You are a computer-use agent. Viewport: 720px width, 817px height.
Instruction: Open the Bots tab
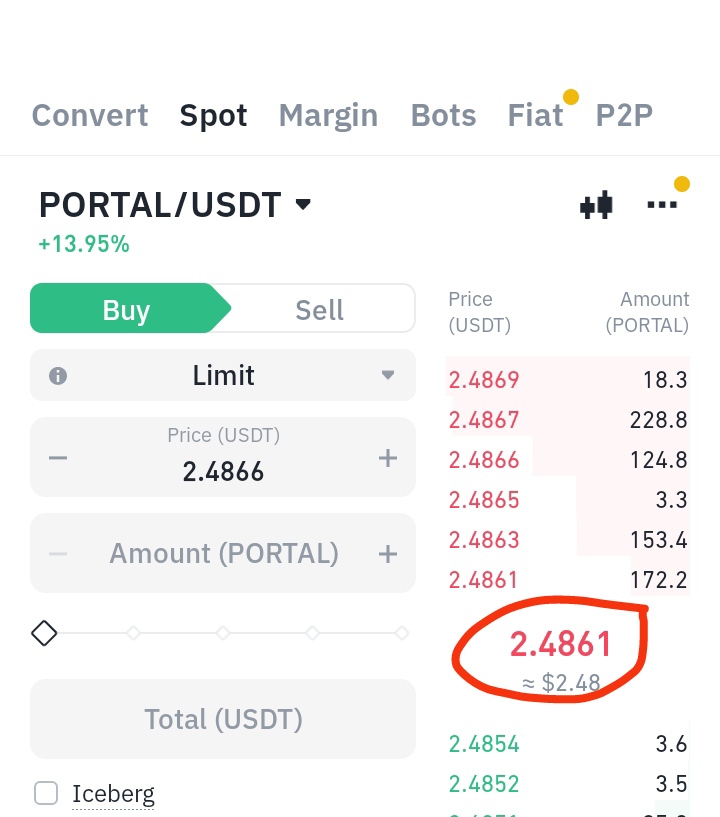443,115
